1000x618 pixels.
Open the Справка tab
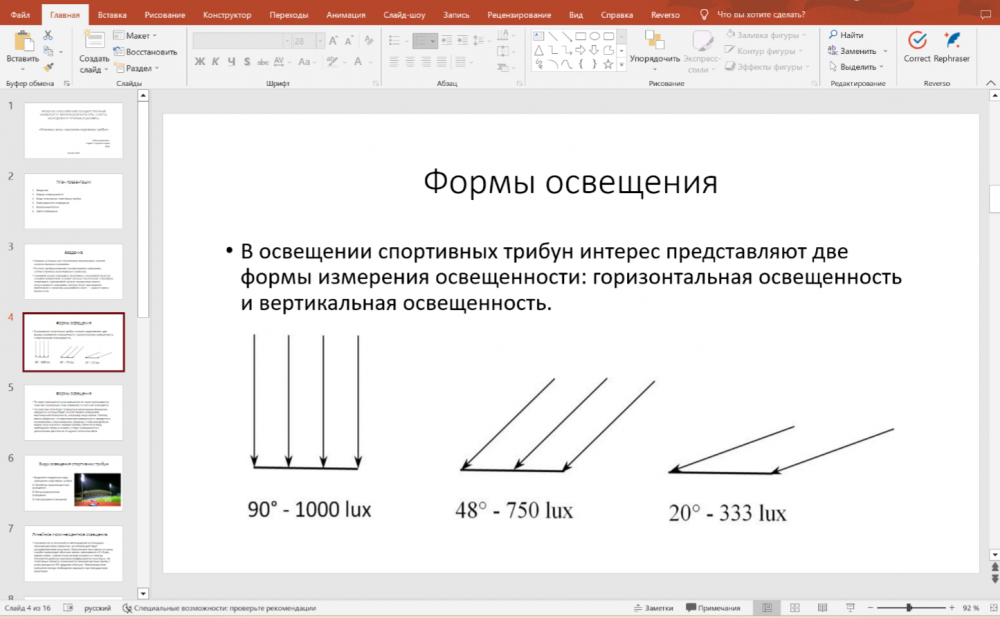click(x=617, y=14)
